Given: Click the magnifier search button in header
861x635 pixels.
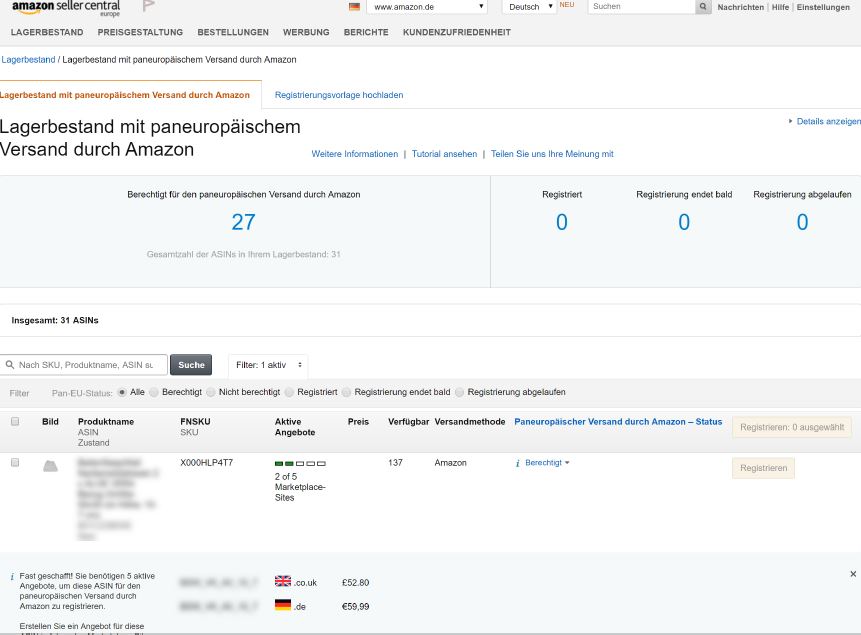Looking at the screenshot, I should [703, 7].
